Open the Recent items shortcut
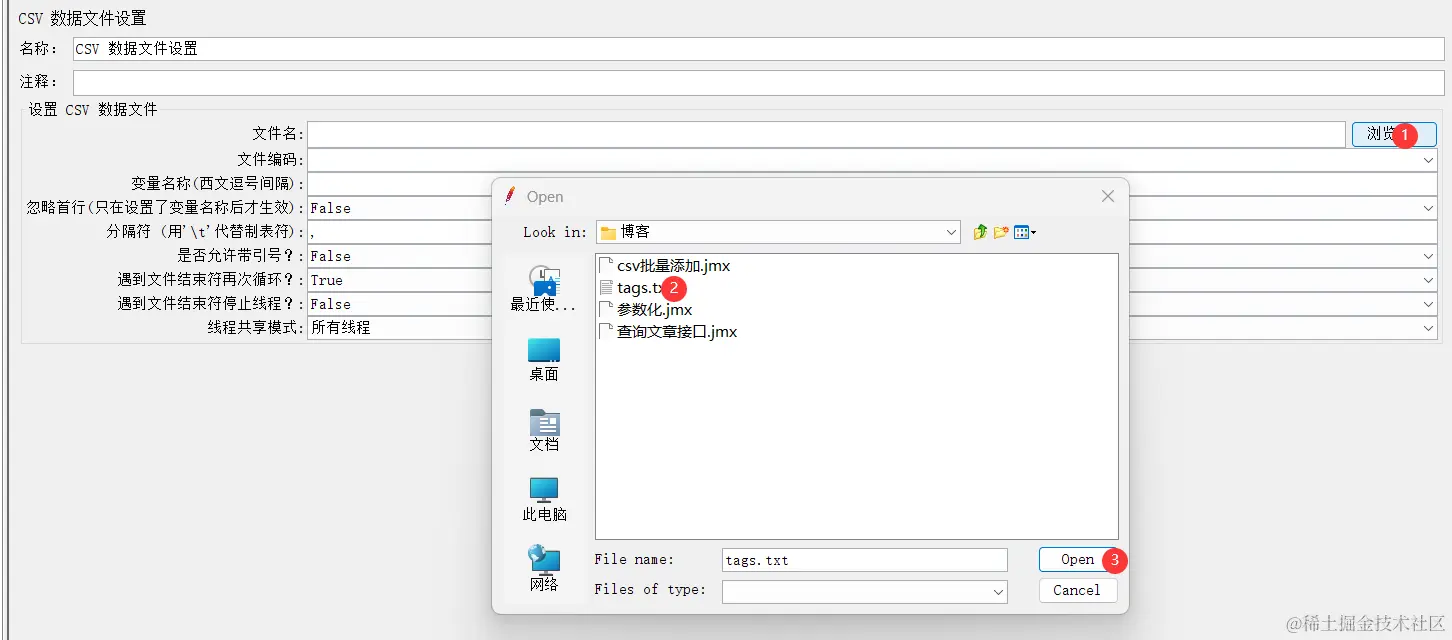 coord(544,289)
